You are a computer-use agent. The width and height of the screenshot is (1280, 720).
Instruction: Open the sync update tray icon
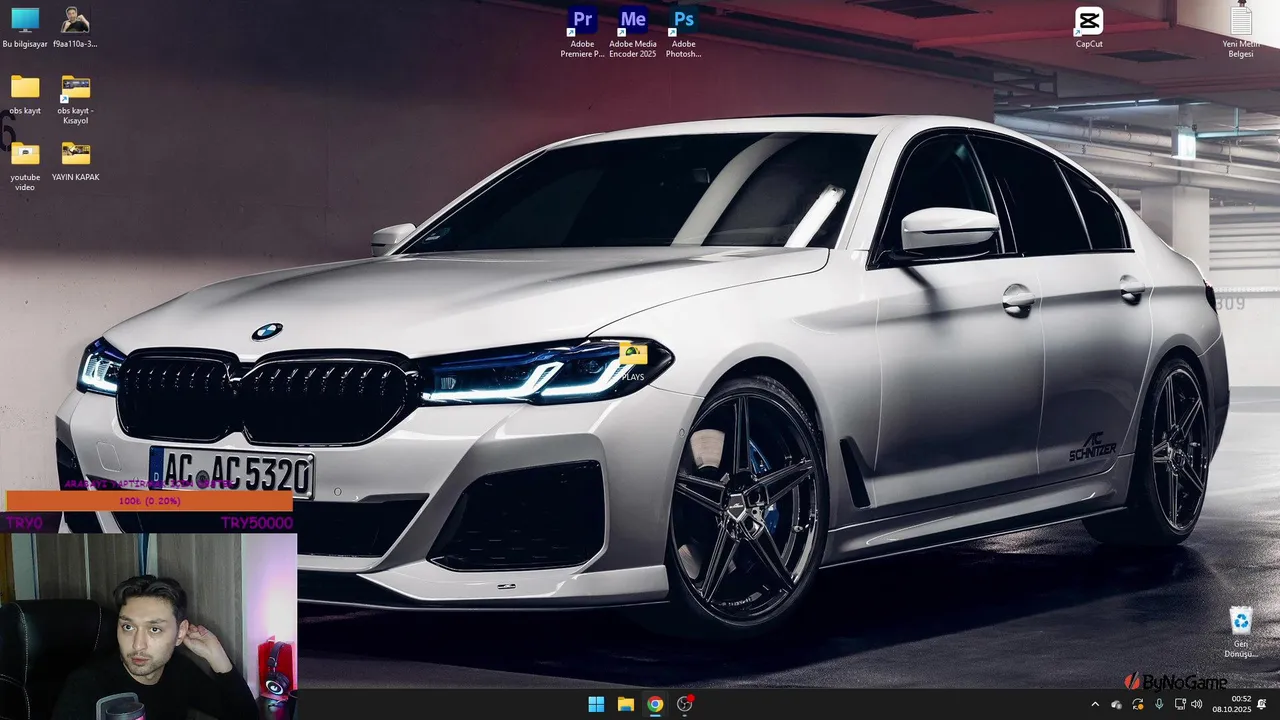tap(1137, 705)
